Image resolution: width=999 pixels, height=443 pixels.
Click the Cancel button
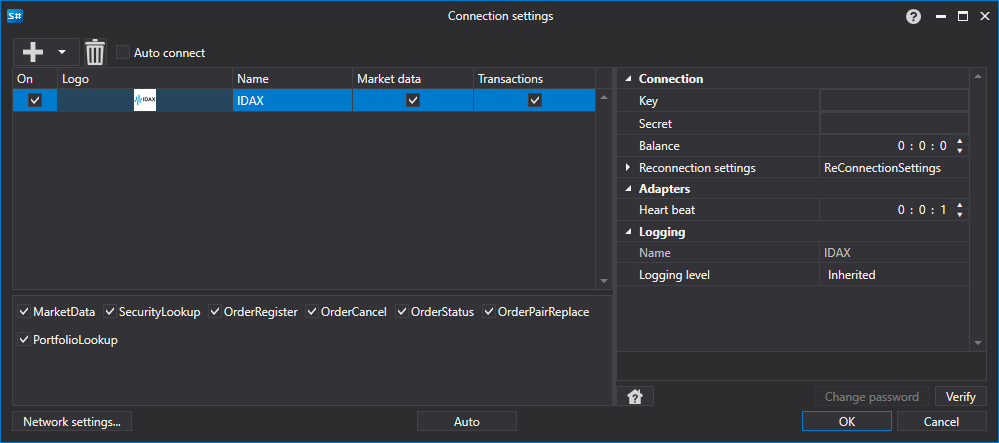tap(941, 421)
